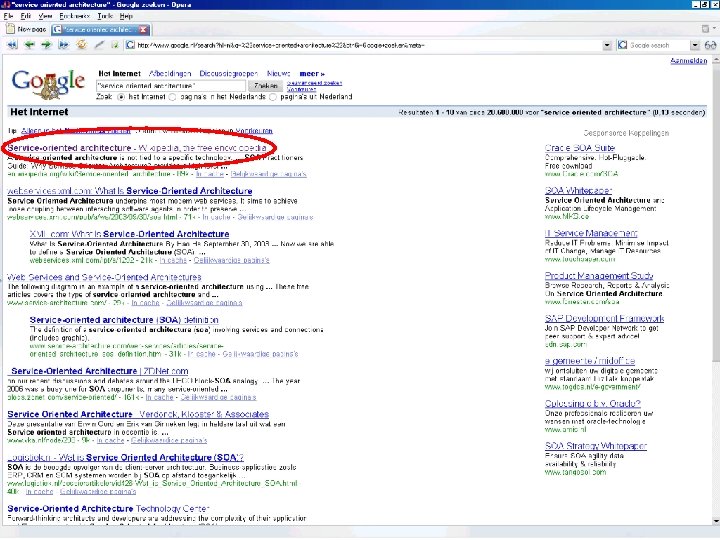Screen dimensions: 720x540
Task: Click the glasses view mode icon
Action: click(710, 45)
